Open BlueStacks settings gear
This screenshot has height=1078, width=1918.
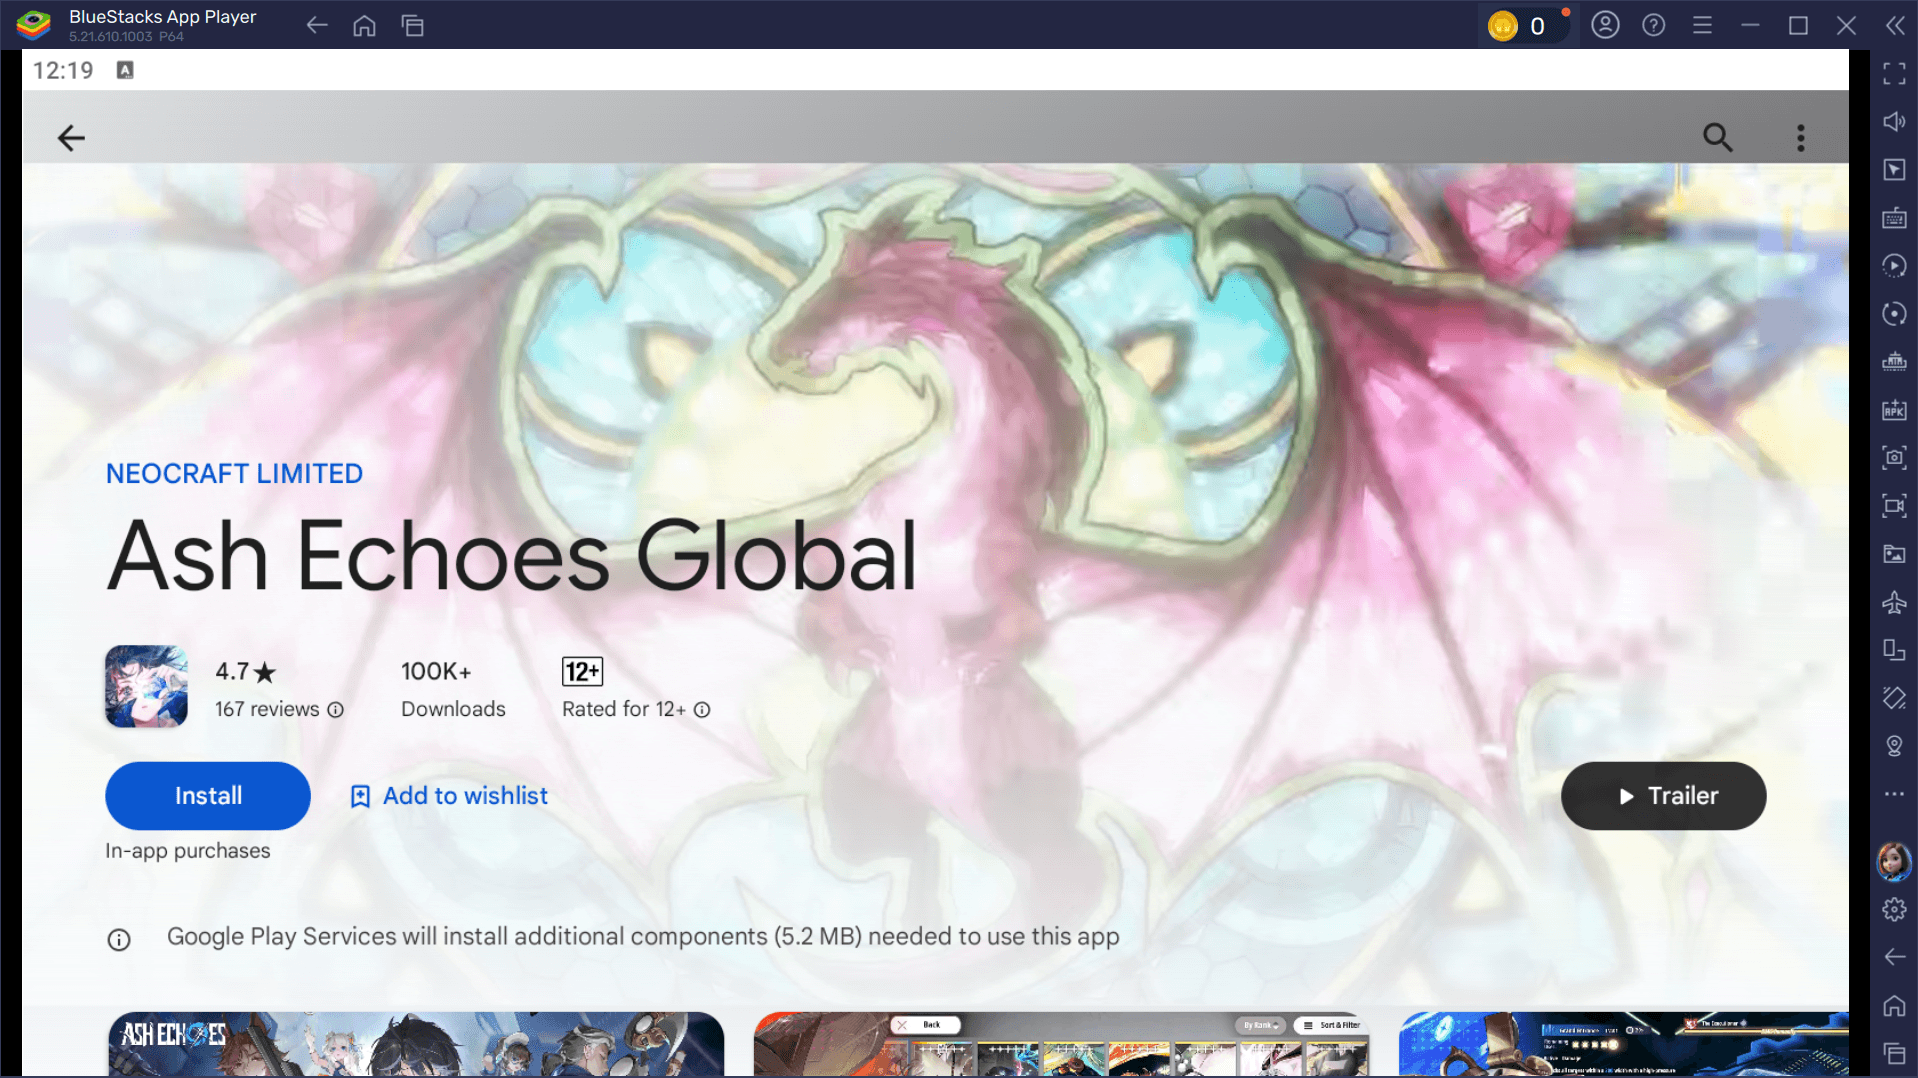(1894, 910)
